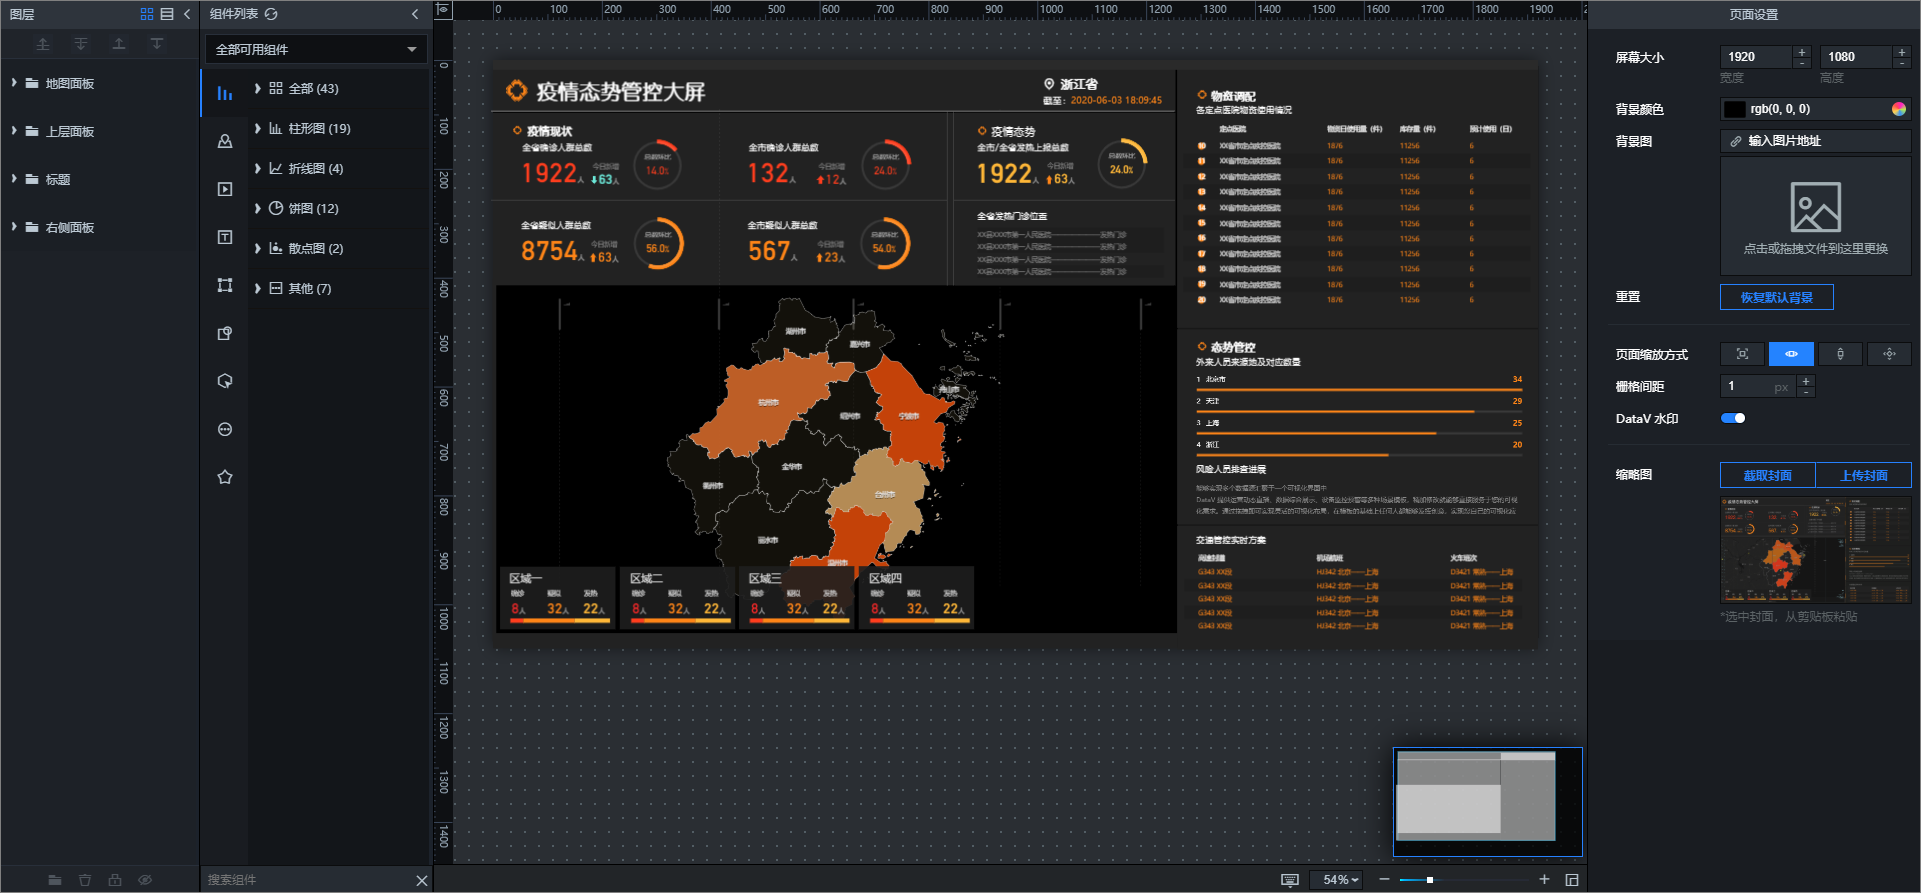Image resolution: width=1921 pixels, height=893 pixels.
Task: Expand the 右侧面板 layer group
Action: 14,227
